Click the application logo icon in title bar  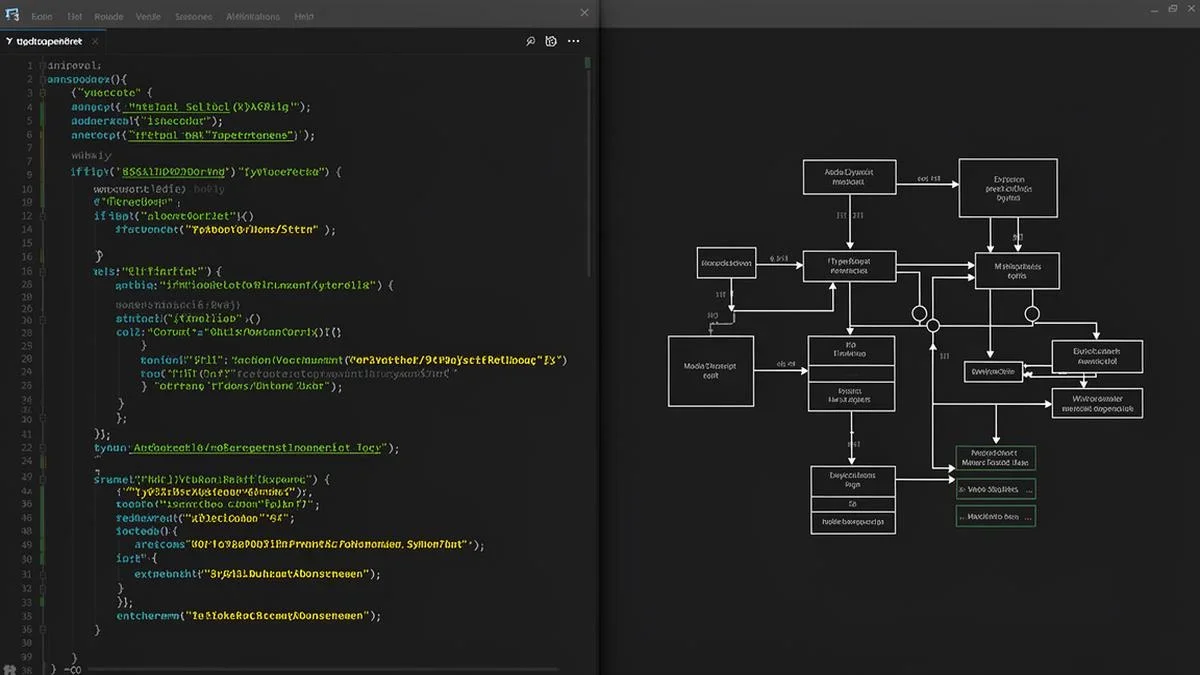pyautogui.click(x=11, y=16)
